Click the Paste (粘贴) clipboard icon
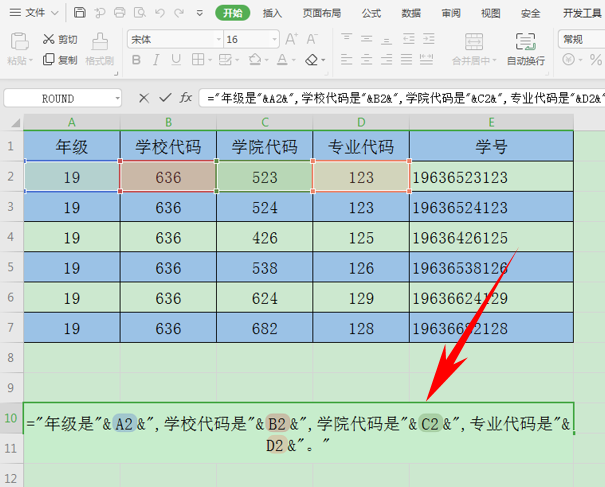605x487 pixels. tap(19, 41)
